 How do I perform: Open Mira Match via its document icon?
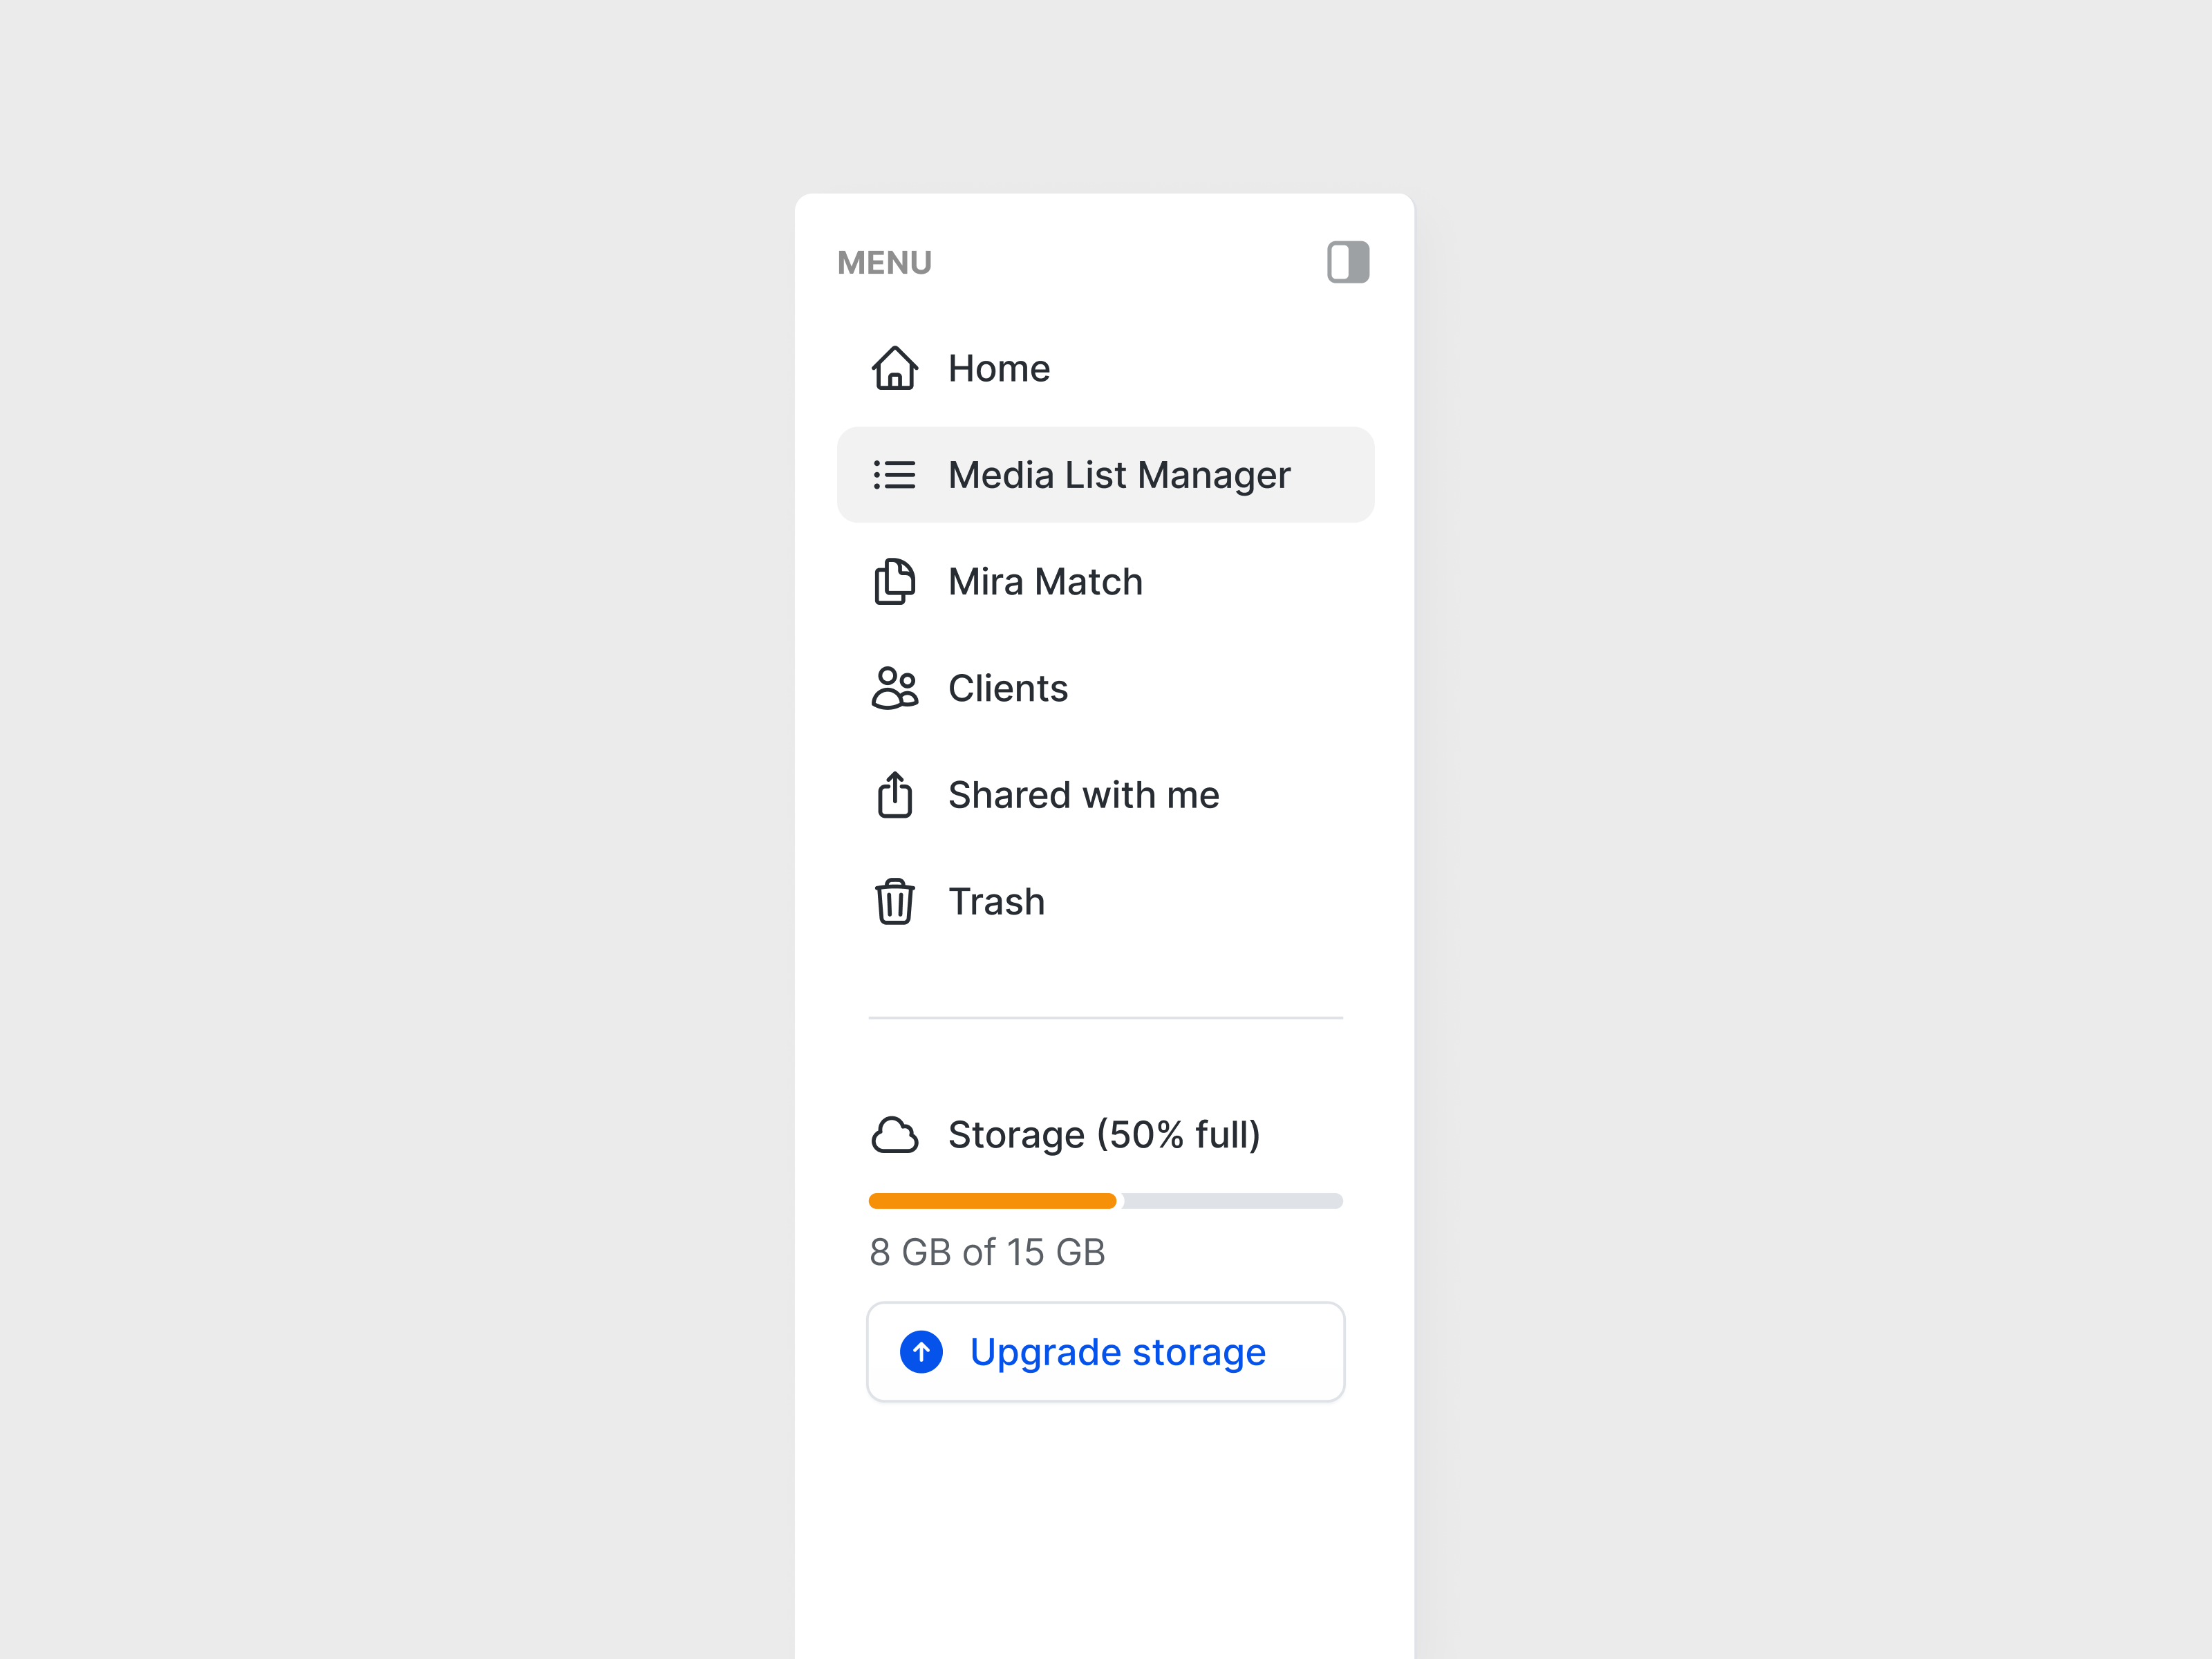(894, 581)
